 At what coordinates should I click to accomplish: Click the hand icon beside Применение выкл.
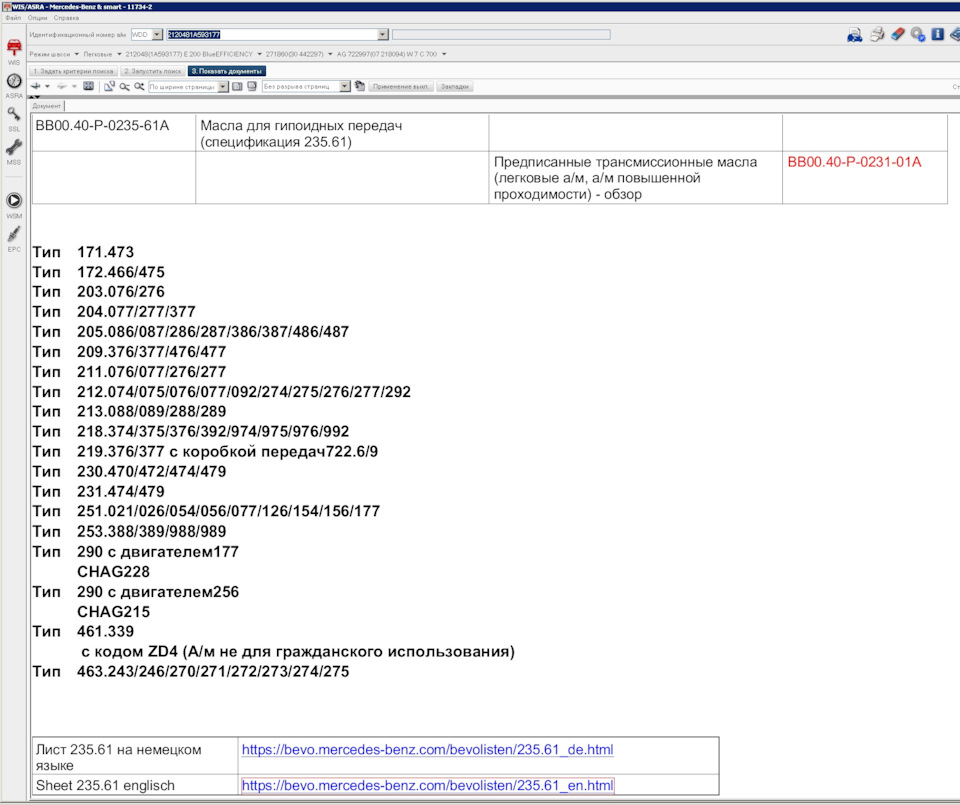point(360,86)
